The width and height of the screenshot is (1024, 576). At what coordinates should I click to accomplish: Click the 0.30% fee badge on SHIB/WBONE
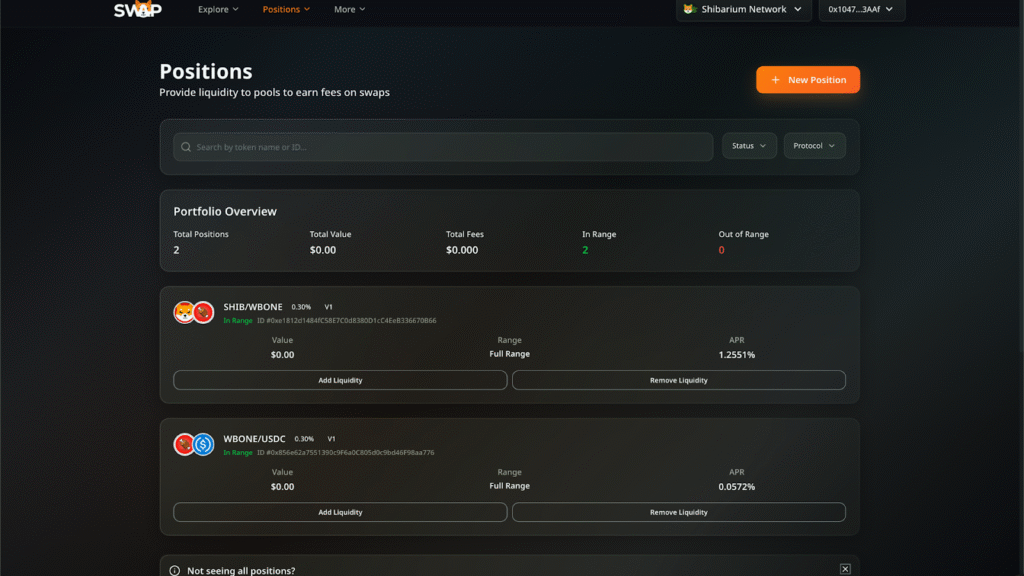301,307
